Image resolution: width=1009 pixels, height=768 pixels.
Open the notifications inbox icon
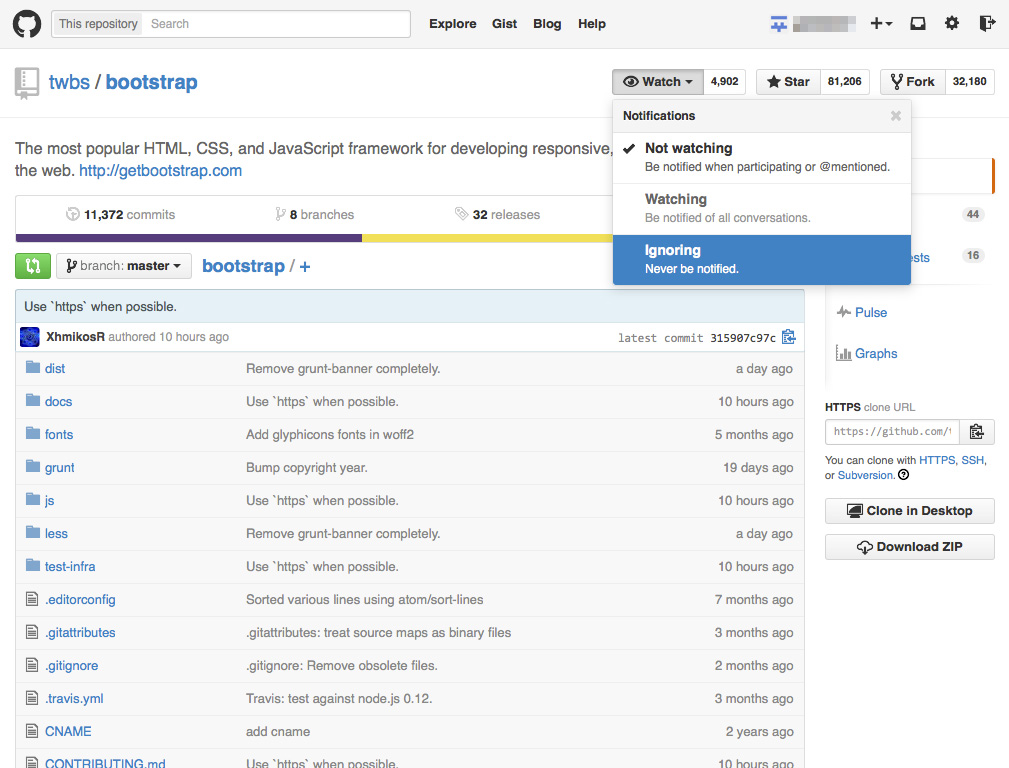click(x=917, y=24)
